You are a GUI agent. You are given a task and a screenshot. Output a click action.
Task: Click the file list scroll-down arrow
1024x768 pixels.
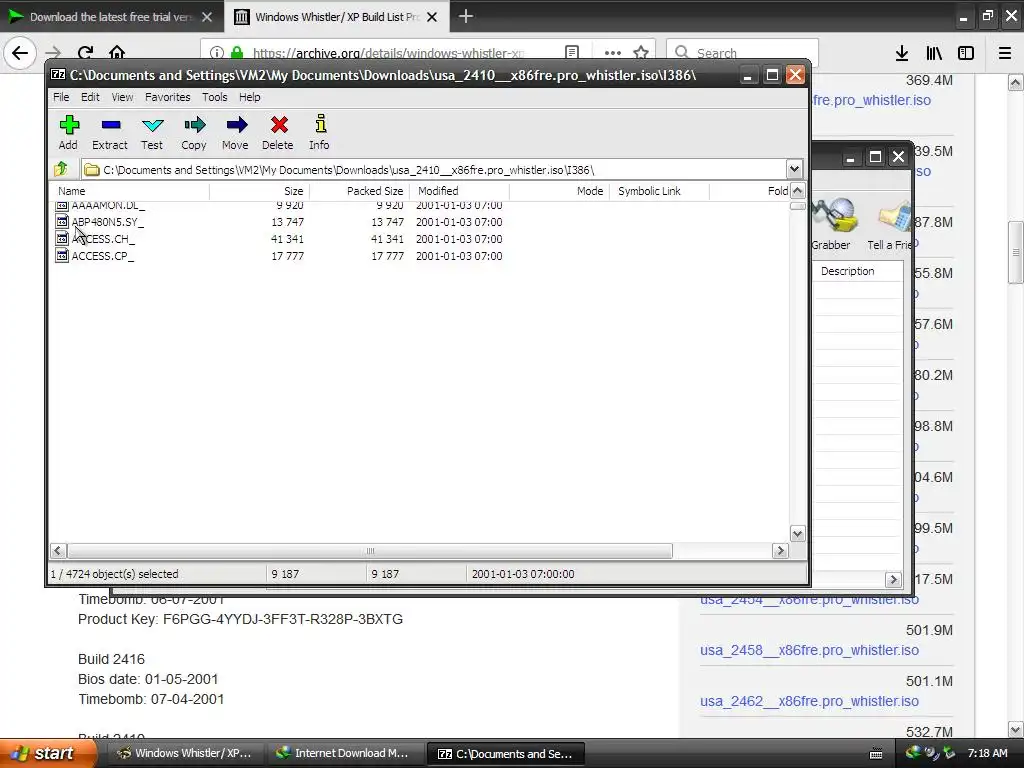(x=797, y=534)
